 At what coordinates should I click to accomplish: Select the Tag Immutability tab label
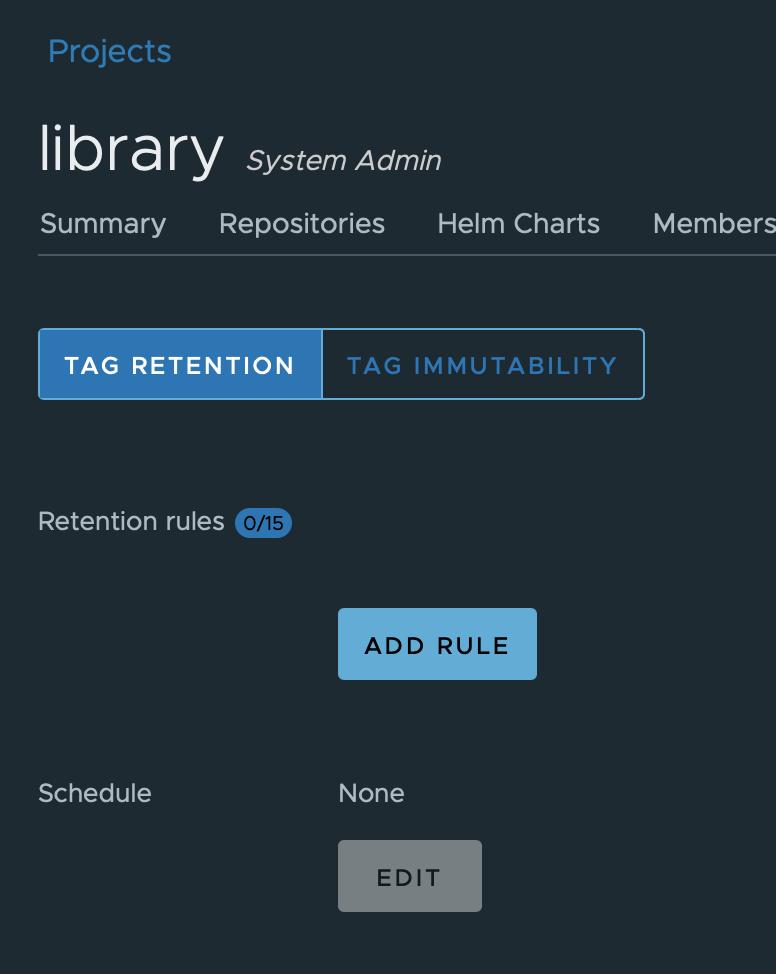click(483, 364)
